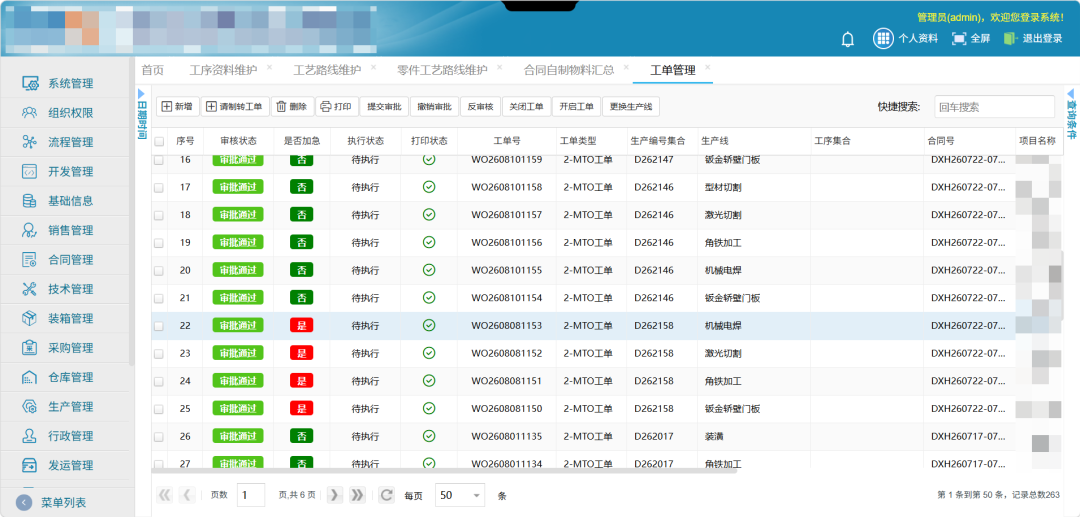This screenshot has width=1080, height=517.
Task: Click 提交审批 button
Action: point(384,107)
